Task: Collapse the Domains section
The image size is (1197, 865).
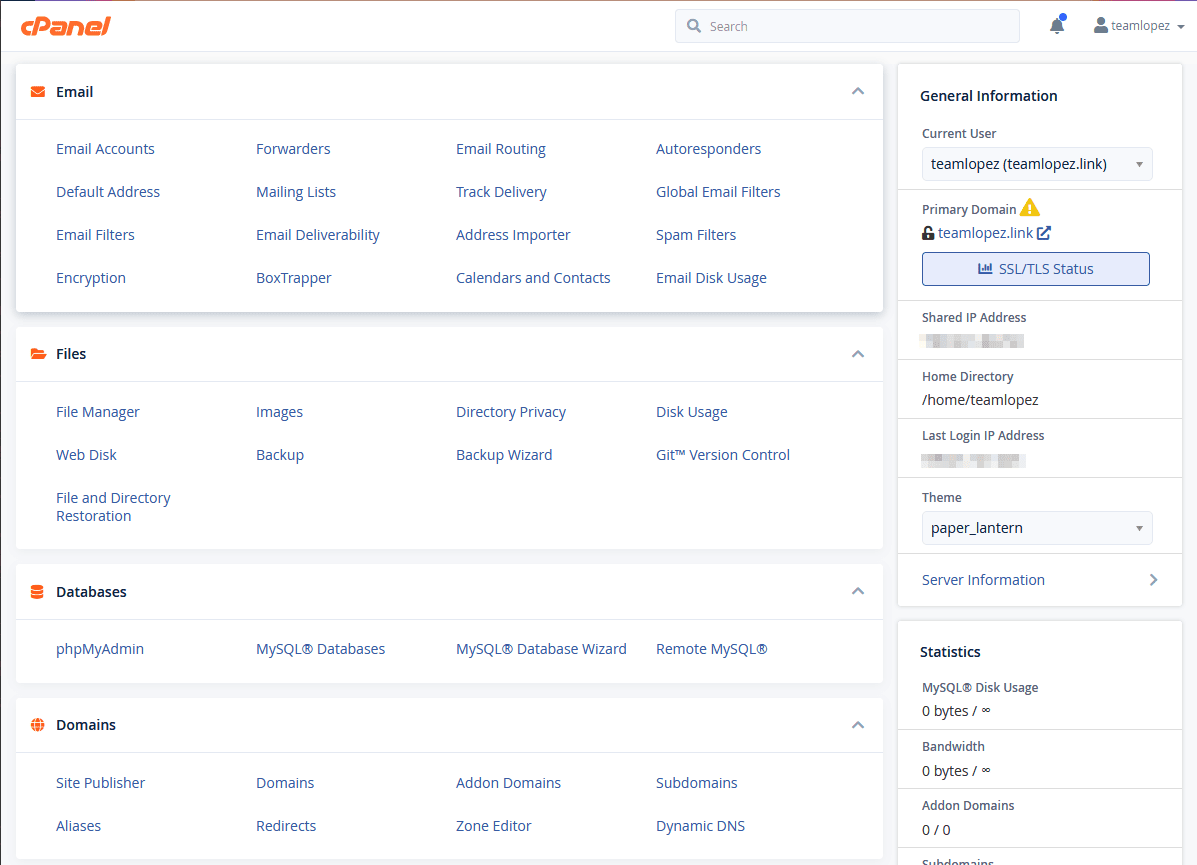Action: pyautogui.click(x=858, y=725)
